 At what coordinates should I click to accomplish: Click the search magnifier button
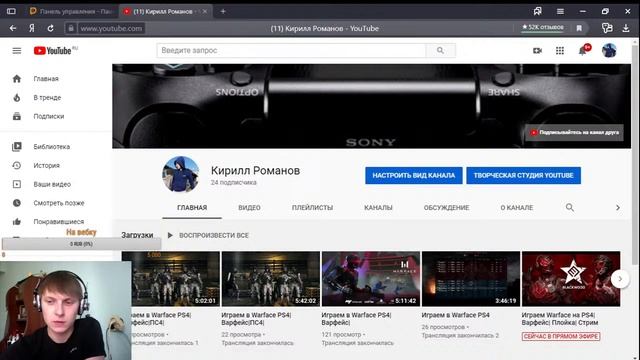tap(440, 51)
